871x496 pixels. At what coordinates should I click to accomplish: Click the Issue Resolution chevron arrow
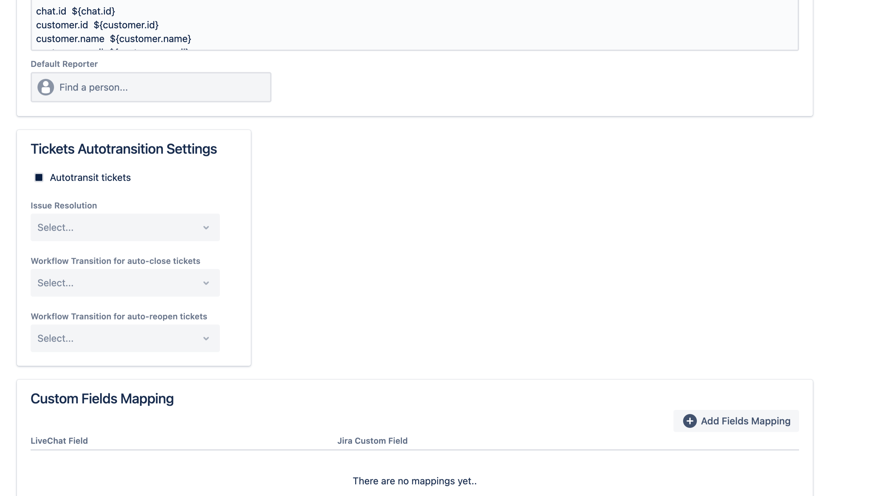click(x=206, y=228)
